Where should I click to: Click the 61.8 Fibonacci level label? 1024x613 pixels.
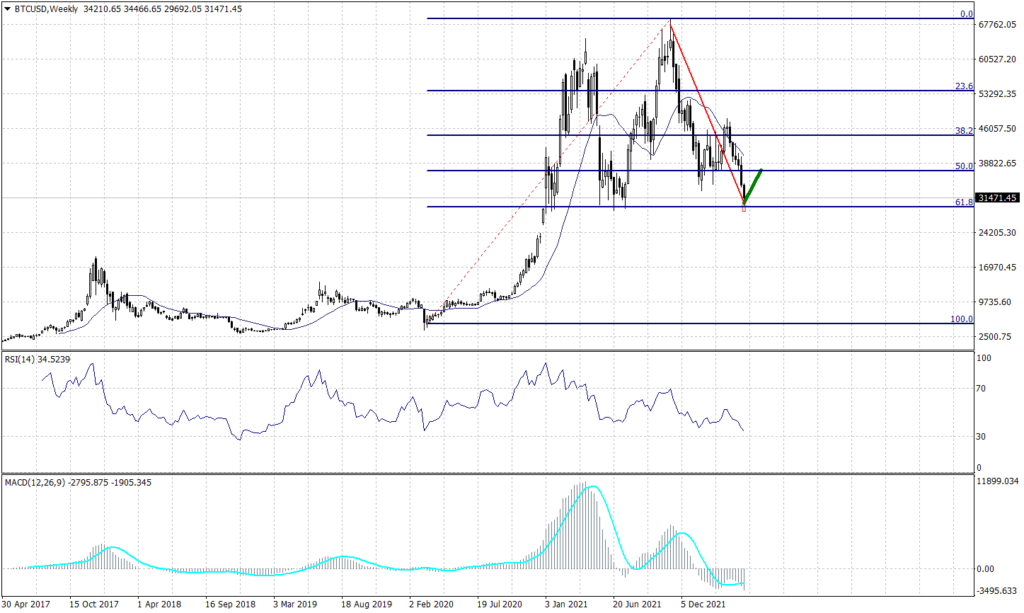coord(964,202)
